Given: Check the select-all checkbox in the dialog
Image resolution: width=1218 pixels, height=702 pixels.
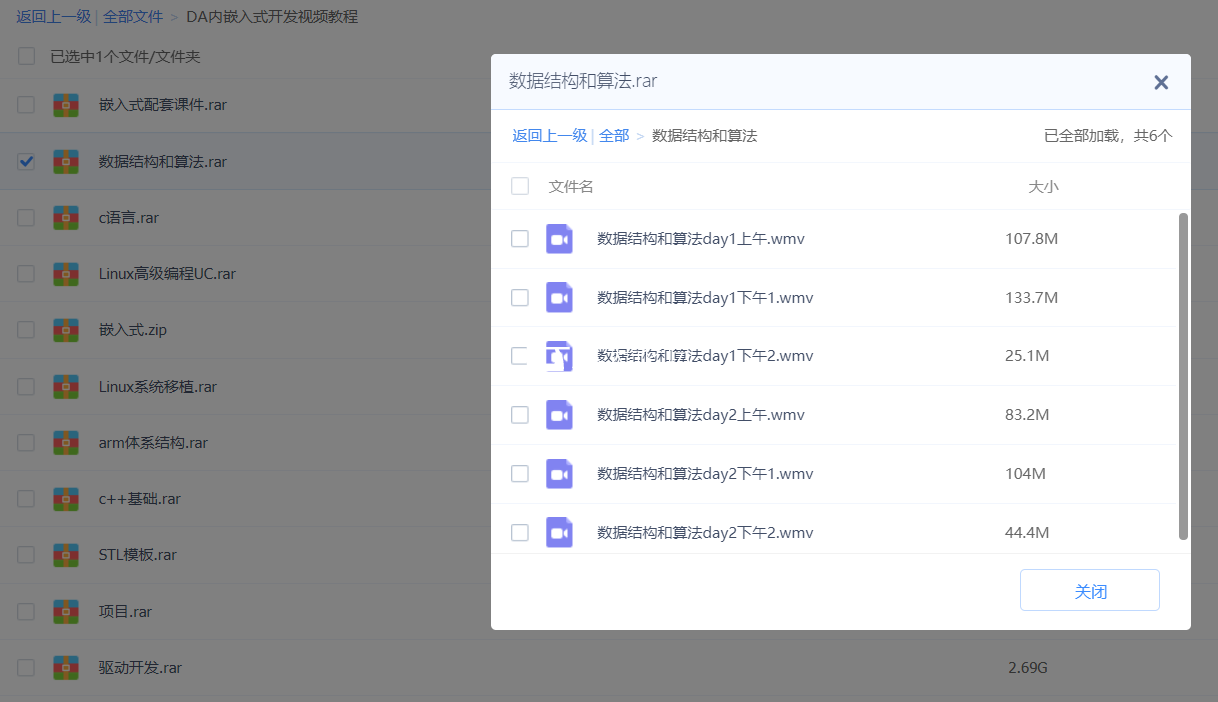Looking at the screenshot, I should 519,186.
